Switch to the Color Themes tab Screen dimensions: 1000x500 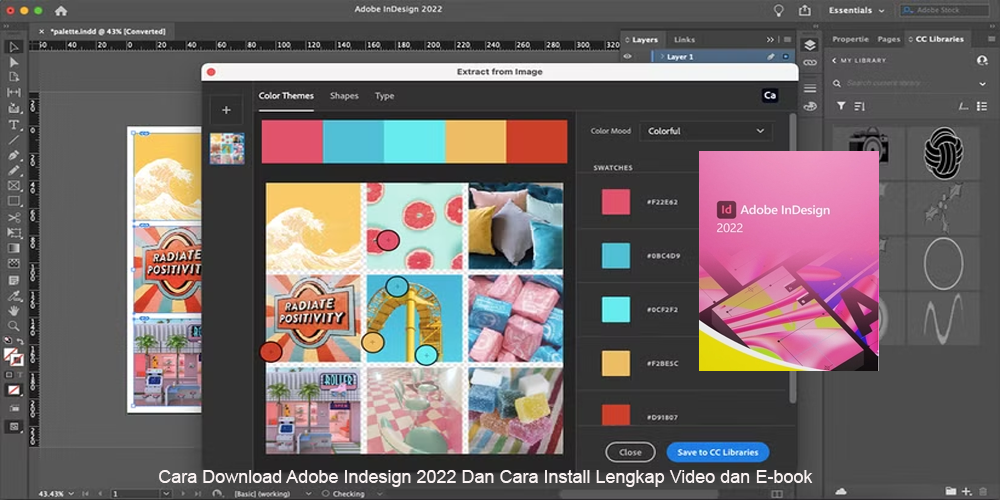pos(286,96)
